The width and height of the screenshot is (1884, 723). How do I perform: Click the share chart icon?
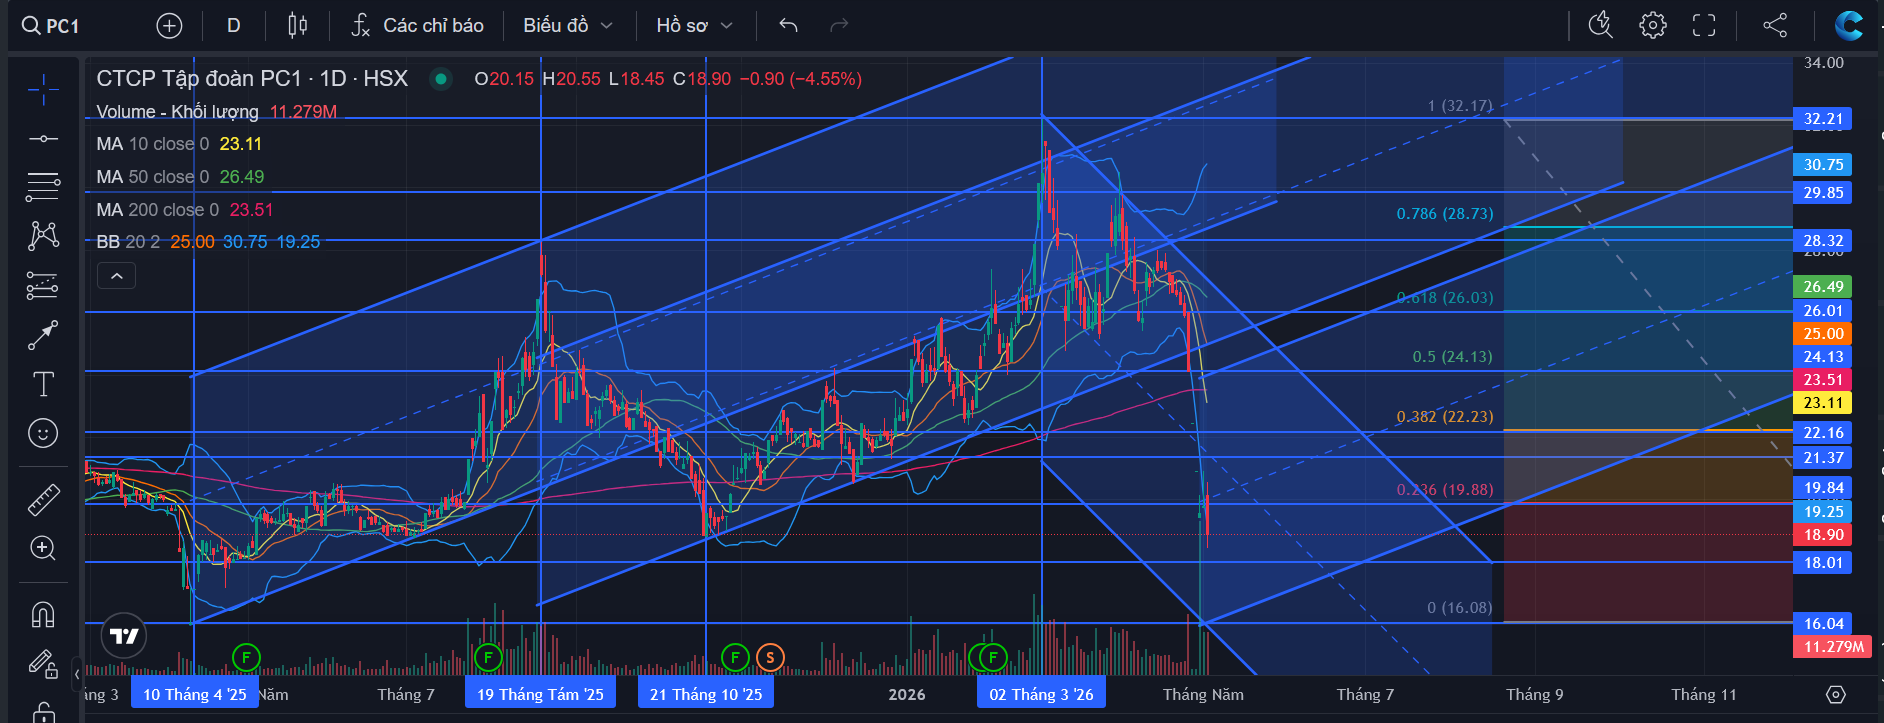click(x=1775, y=26)
